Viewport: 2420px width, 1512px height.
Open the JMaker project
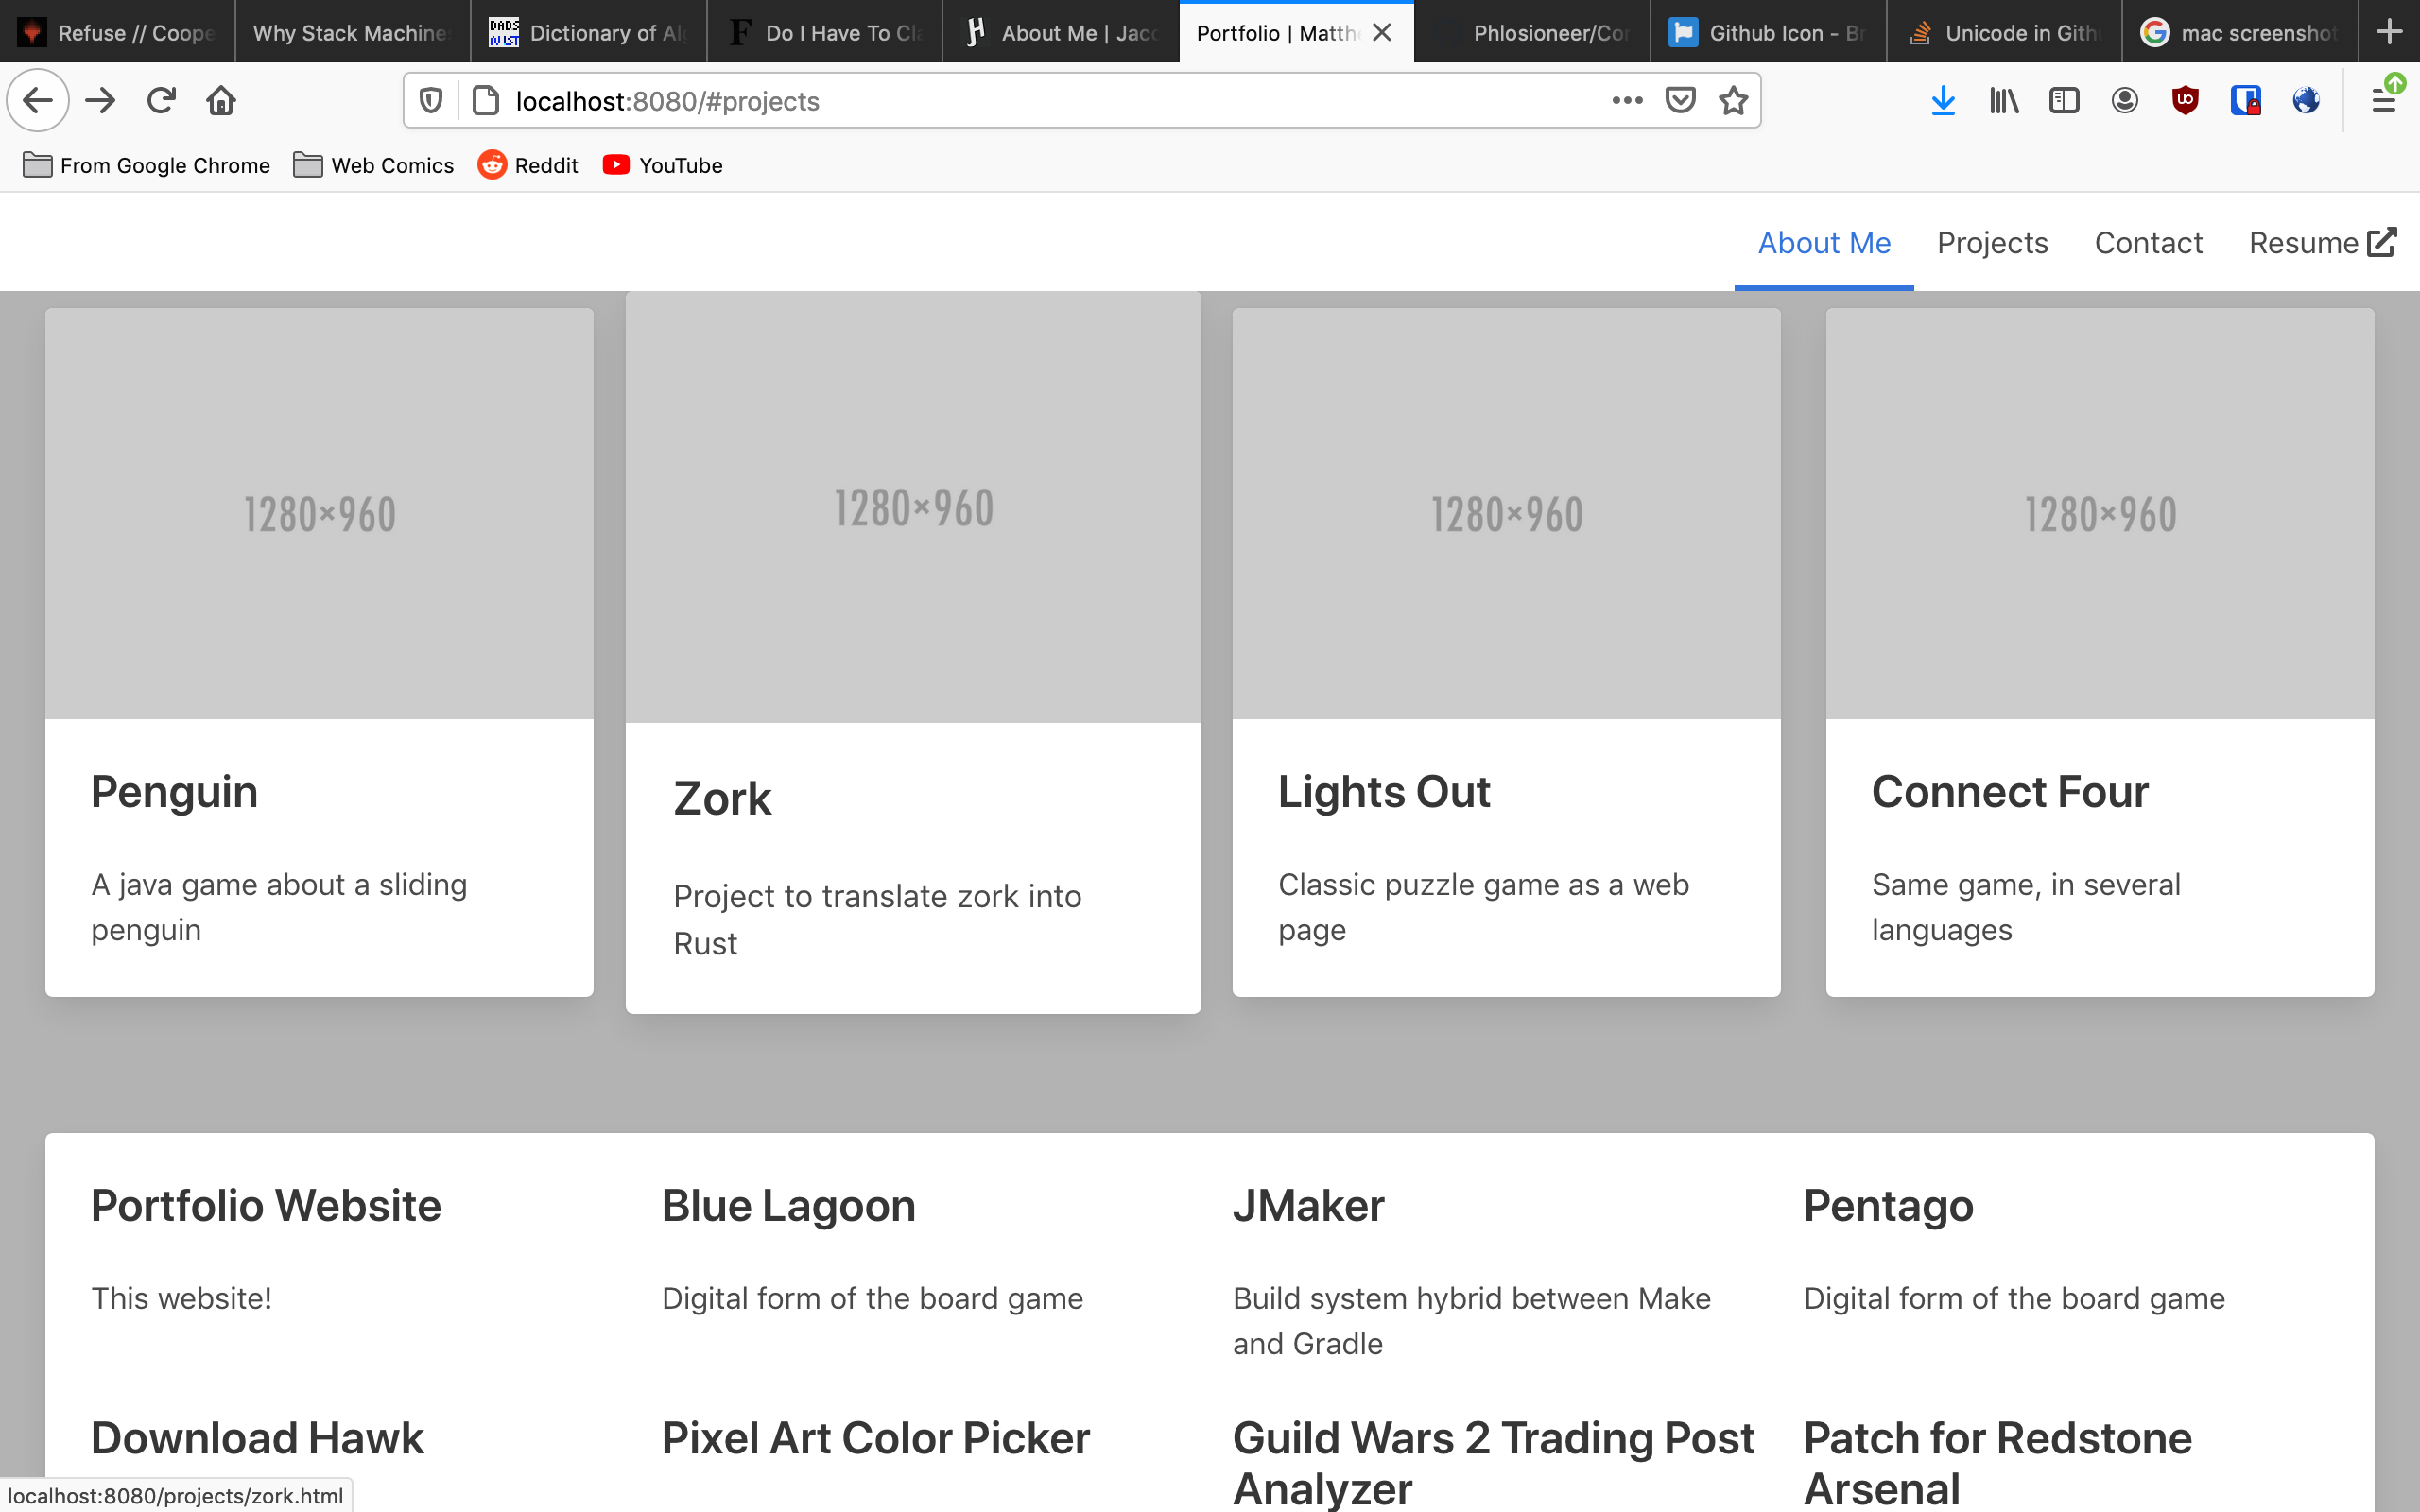1308,1206
